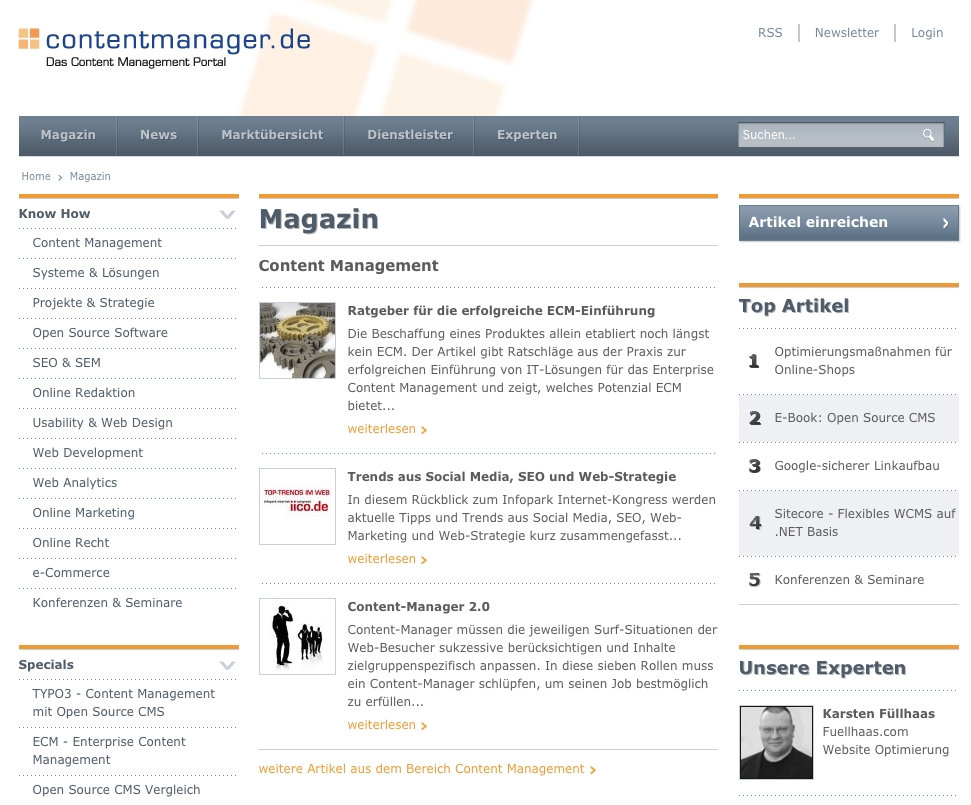Open Content-Manager 2.0 headline
This screenshot has height=805, width=971.
click(419, 607)
